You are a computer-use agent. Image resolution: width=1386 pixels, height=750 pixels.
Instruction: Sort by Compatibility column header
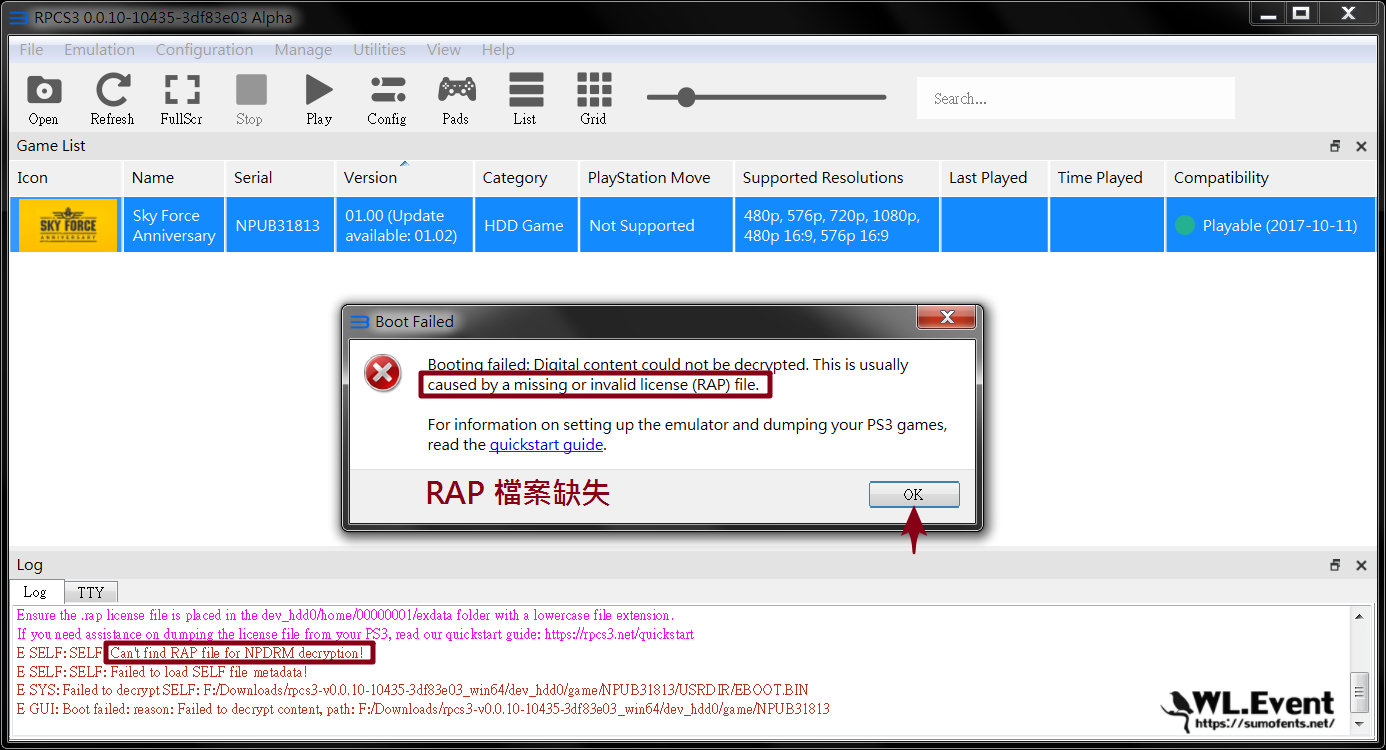click(x=1270, y=178)
